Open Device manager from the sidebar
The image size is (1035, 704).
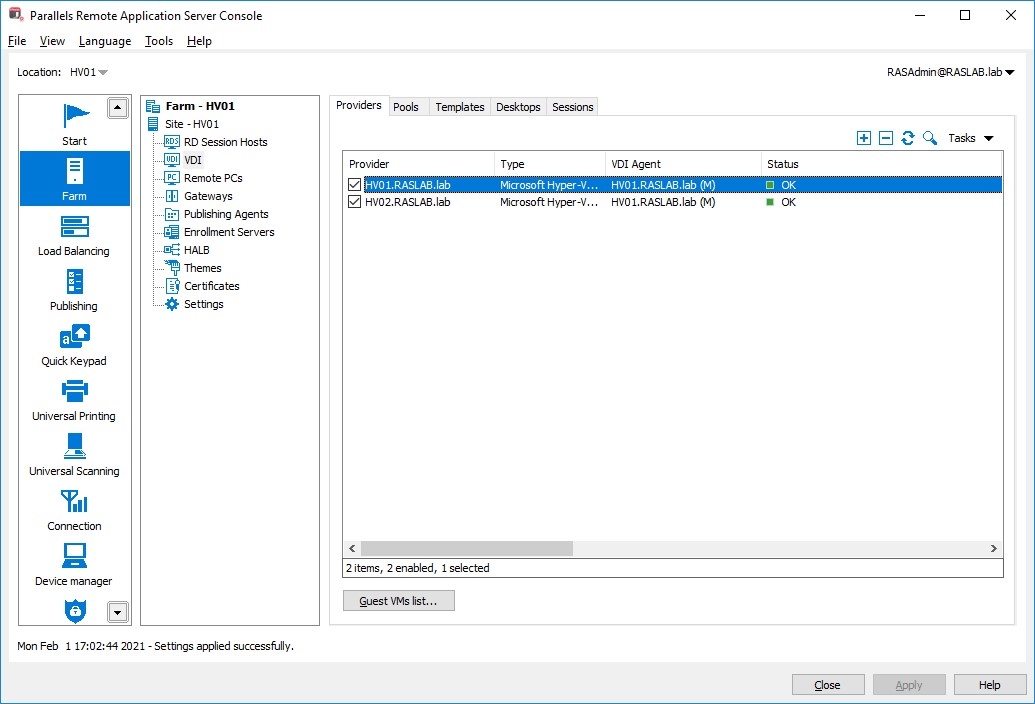pos(73,564)
